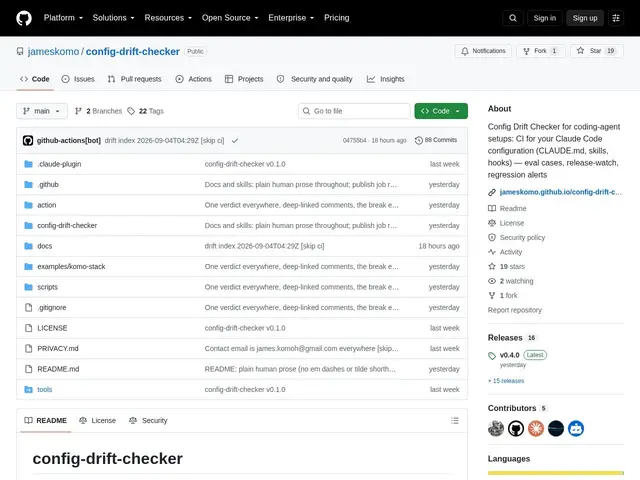Select the README tab

click(x=45, y=420)
